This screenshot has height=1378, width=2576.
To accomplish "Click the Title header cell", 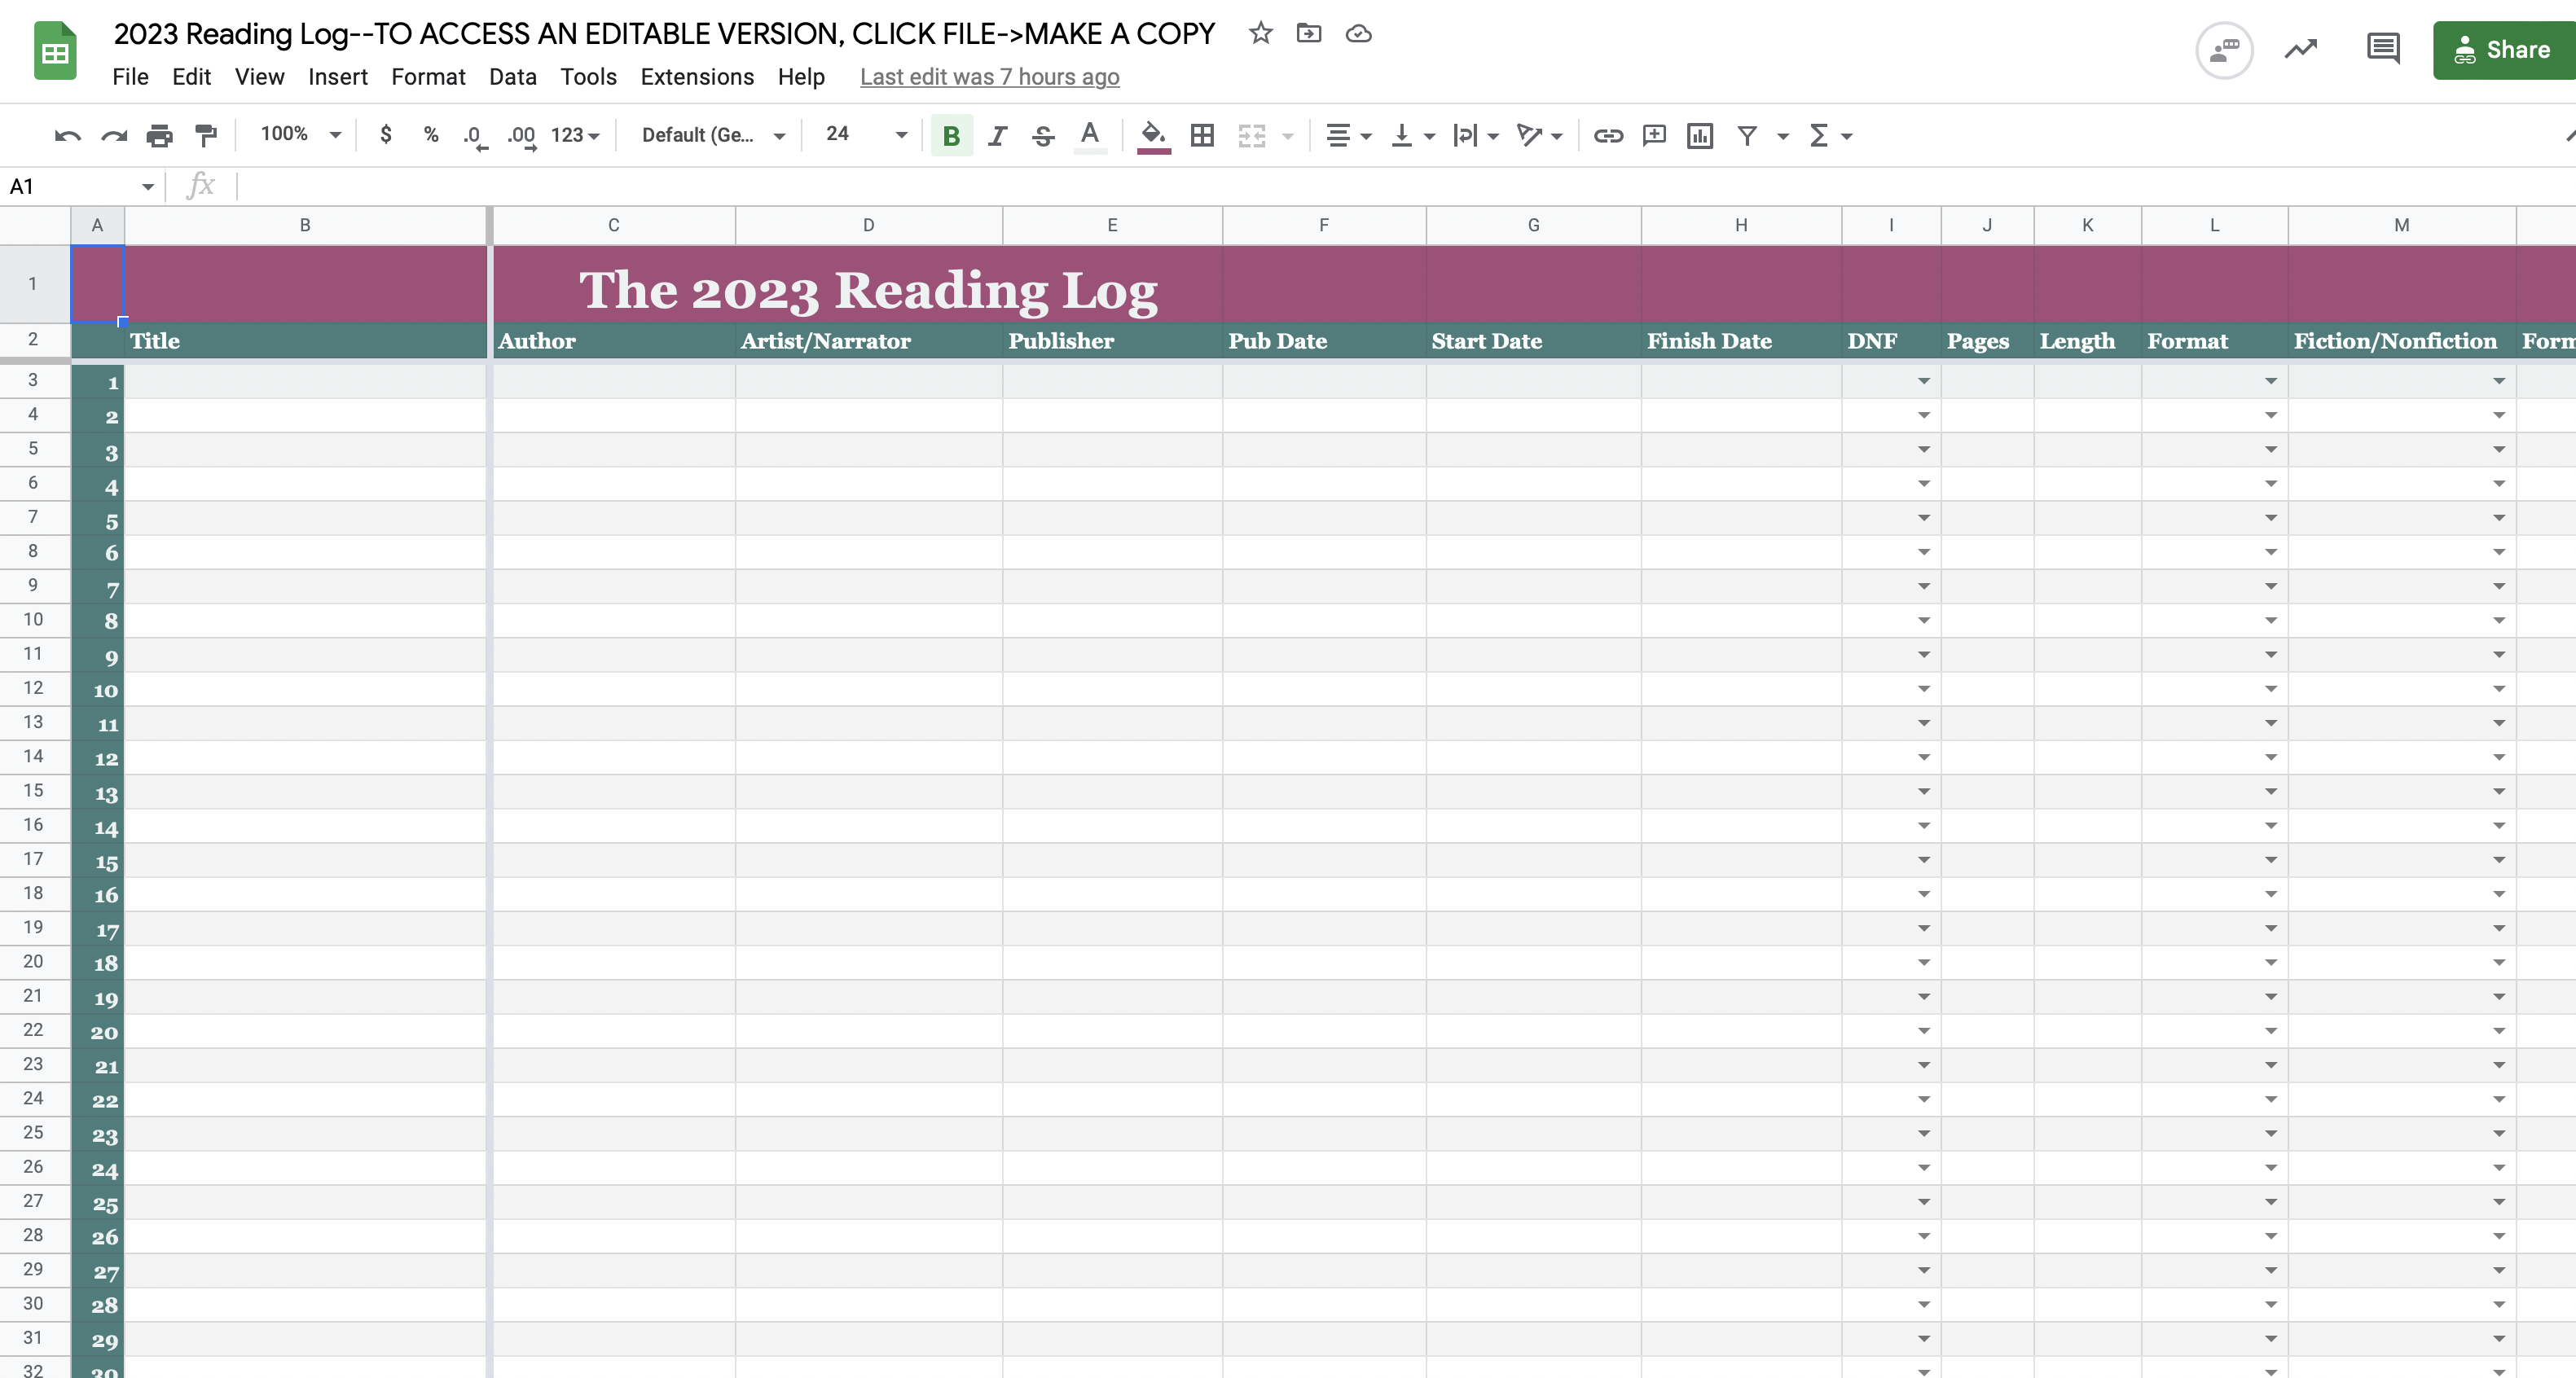I will pyautogui.click(x=305, y=341).
